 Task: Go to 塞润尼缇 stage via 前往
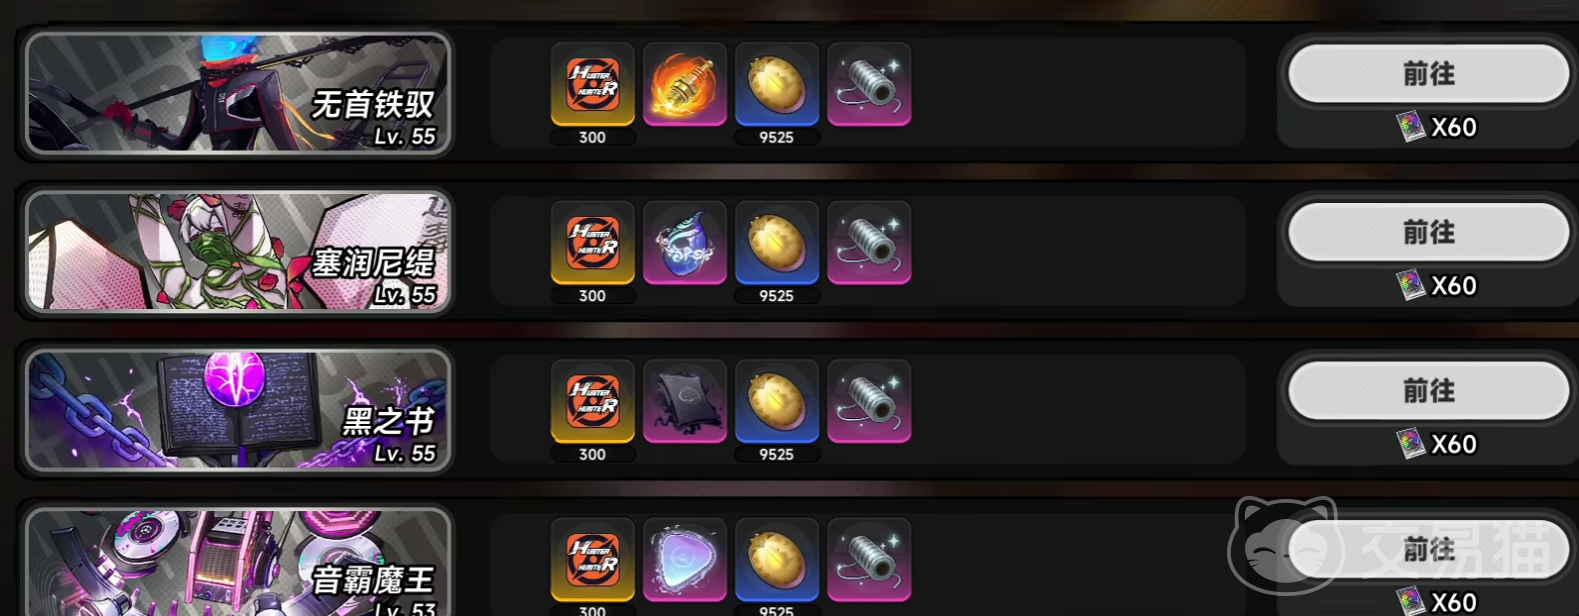click(1428, 232)
